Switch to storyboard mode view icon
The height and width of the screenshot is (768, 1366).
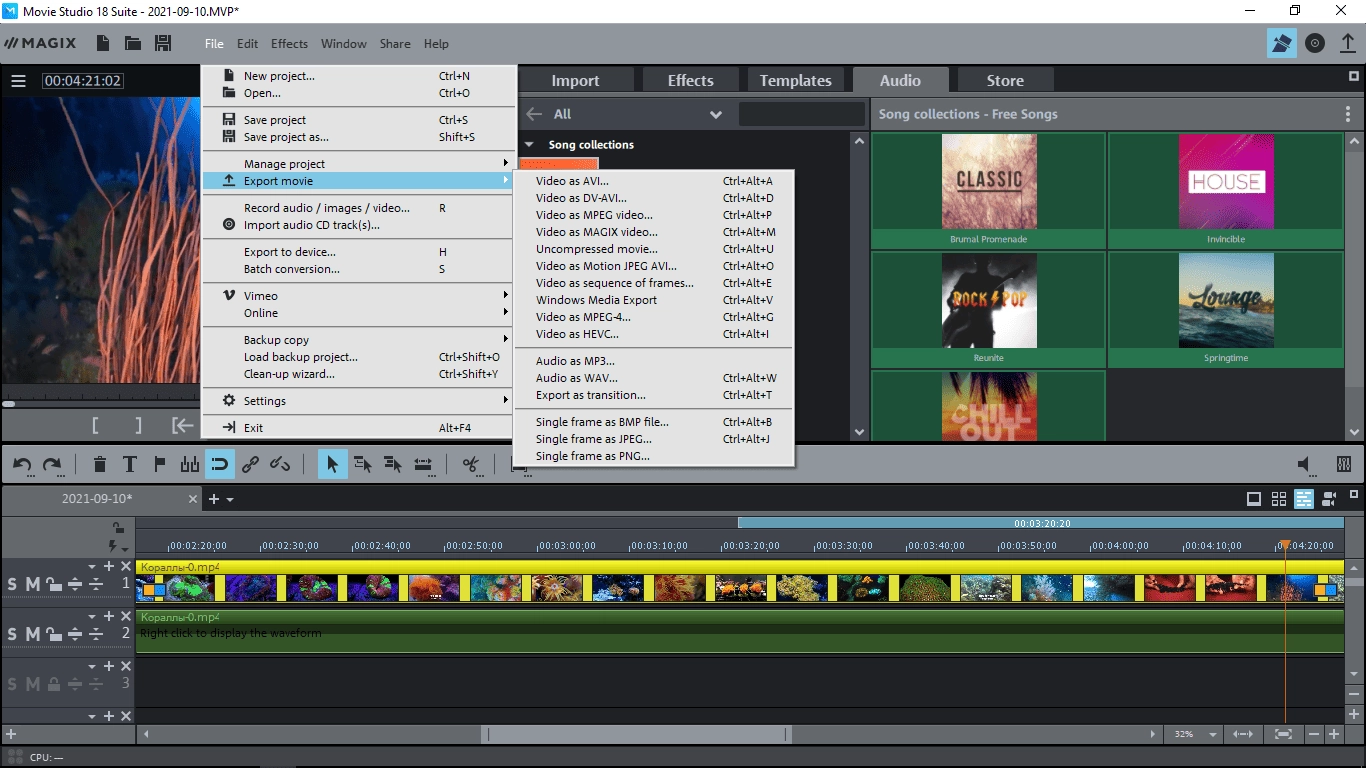[1254, 499]
